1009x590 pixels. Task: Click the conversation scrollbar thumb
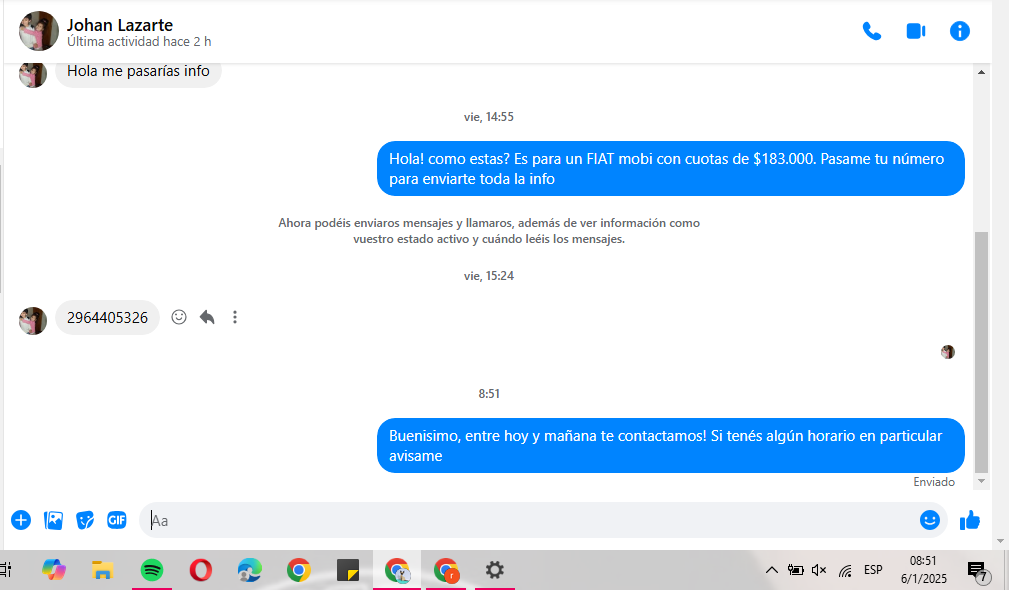[981, 352]
